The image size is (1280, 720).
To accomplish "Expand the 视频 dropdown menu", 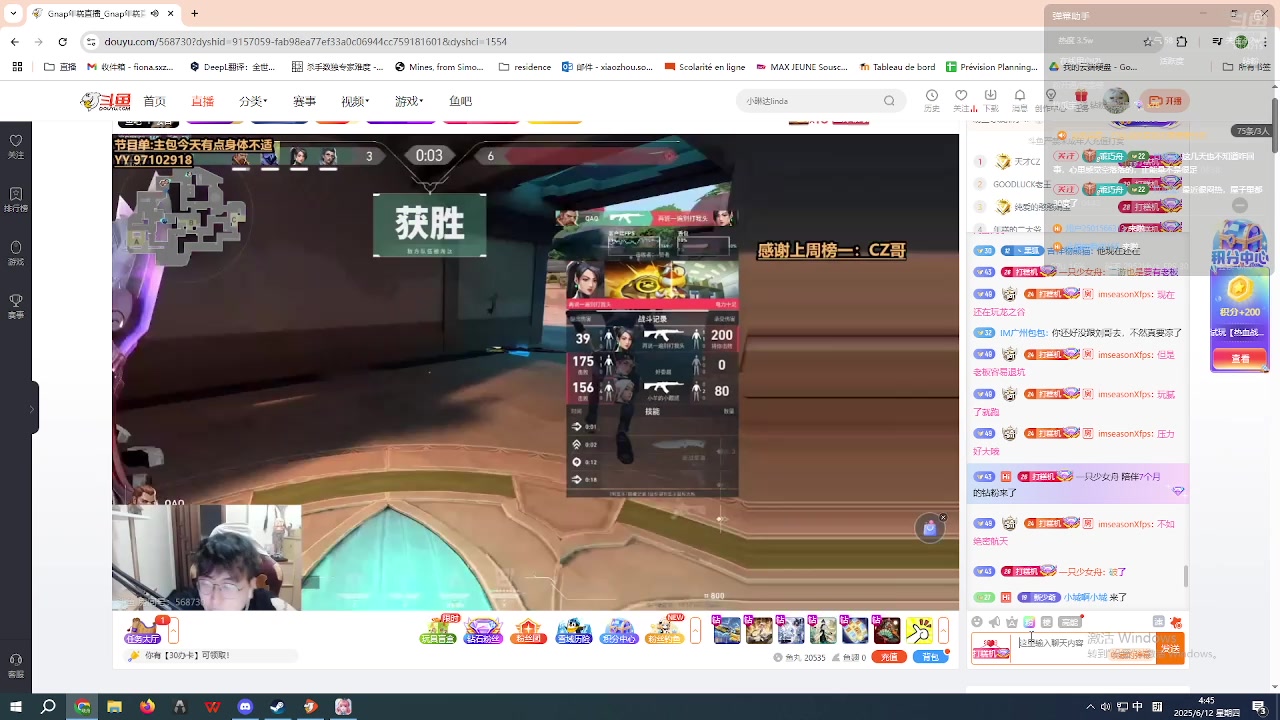I will [x=355, y=101].
